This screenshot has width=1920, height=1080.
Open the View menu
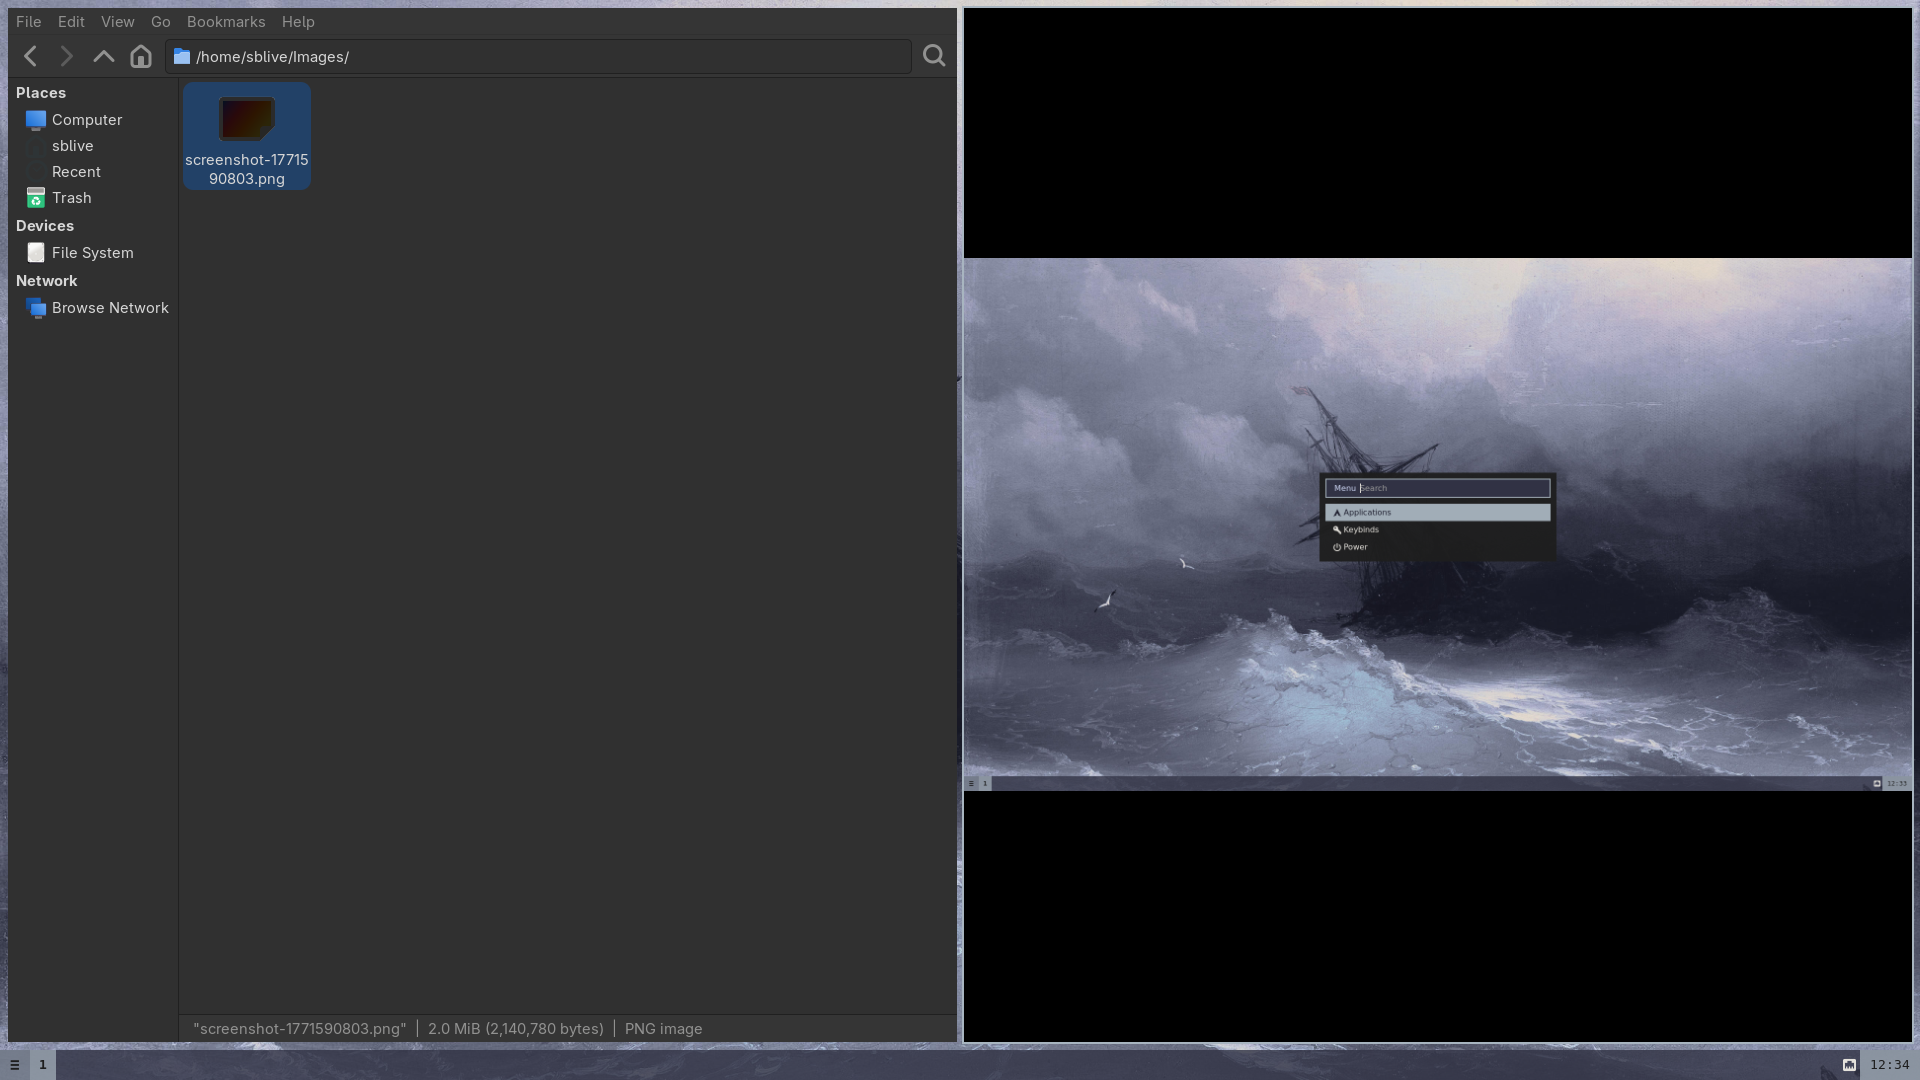pos(117,22)
